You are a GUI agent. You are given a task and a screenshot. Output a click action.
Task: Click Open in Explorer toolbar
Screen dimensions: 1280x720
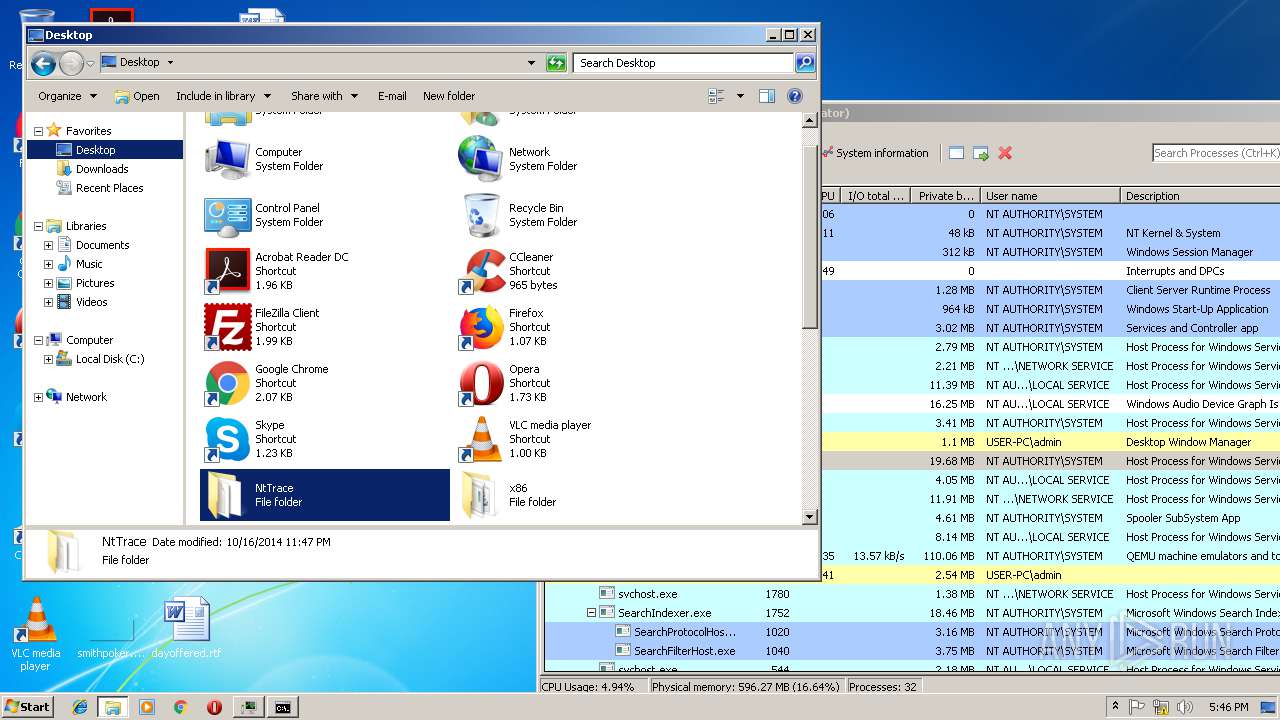(136, 96)
